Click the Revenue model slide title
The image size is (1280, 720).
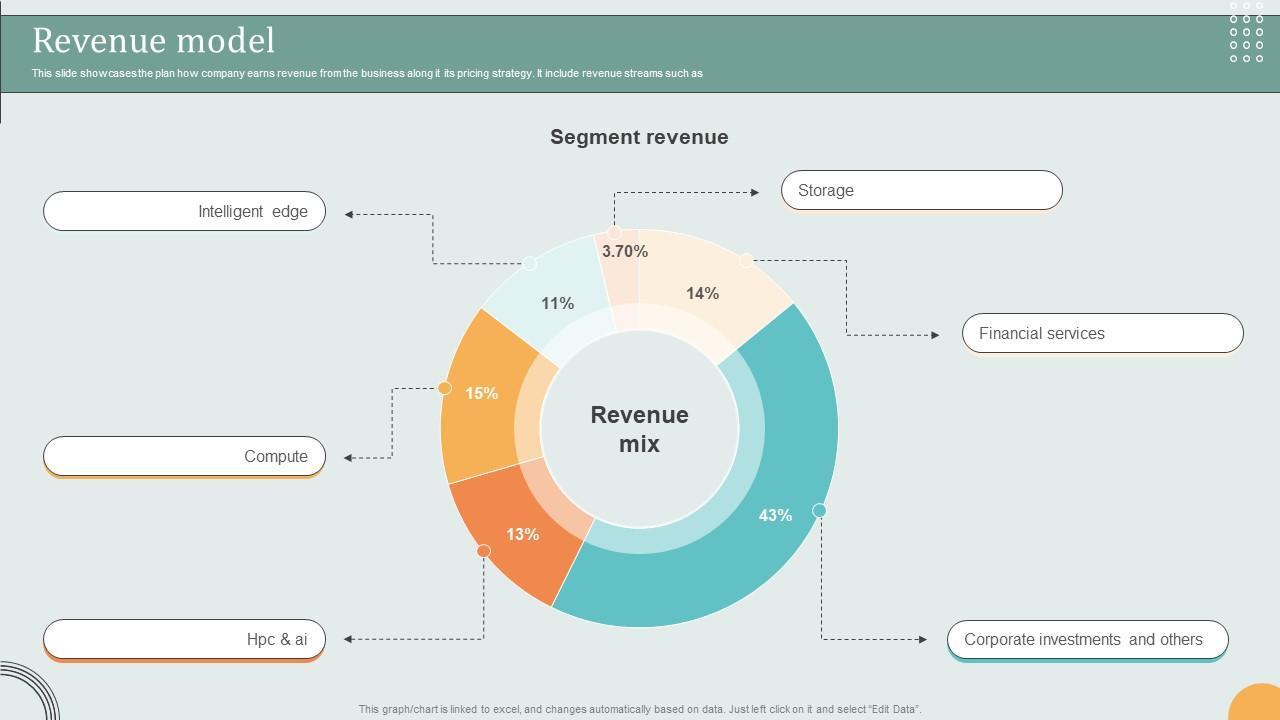pos(153,40)
